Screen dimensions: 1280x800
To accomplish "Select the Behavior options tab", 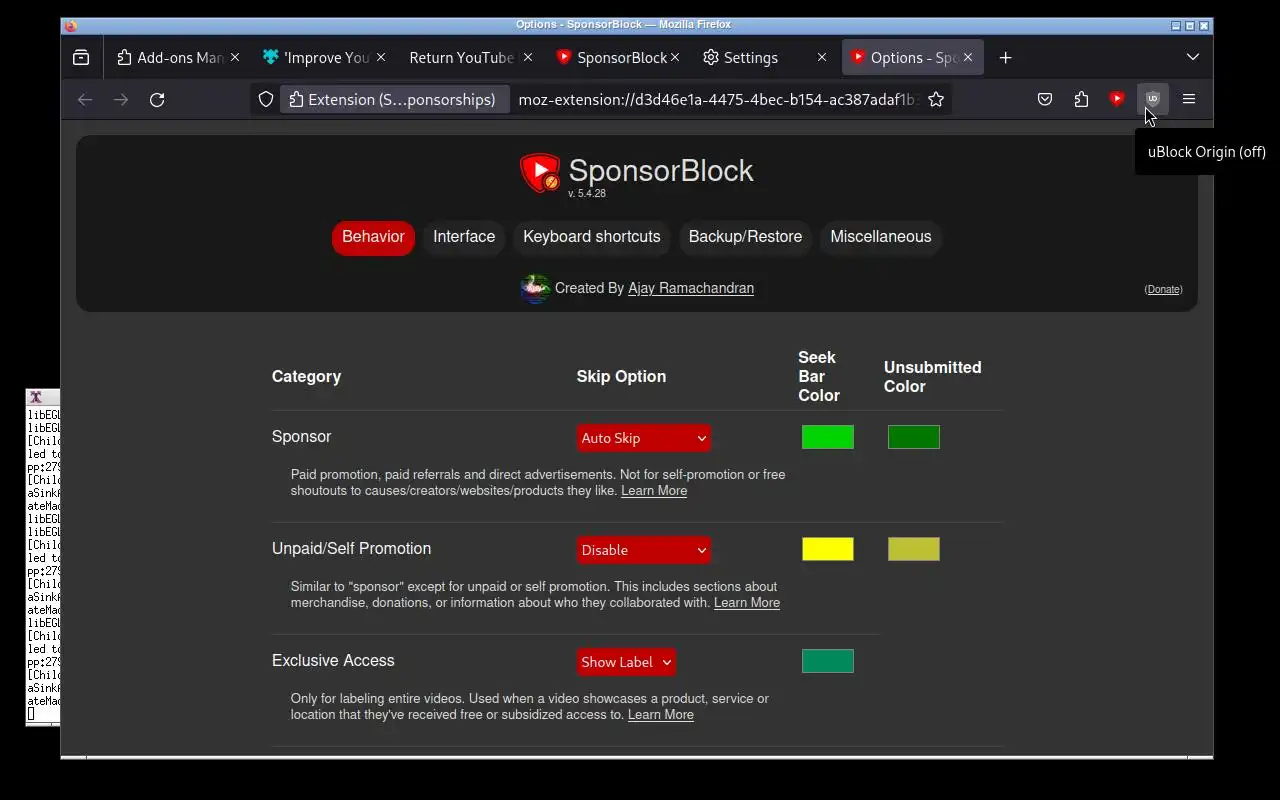I will (373, 237).
